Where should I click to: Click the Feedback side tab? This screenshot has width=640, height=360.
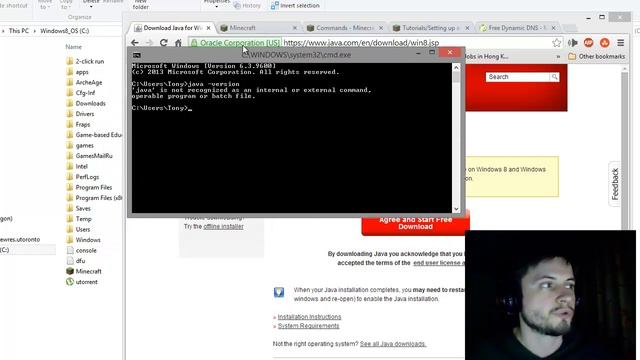tap(614, 184)
